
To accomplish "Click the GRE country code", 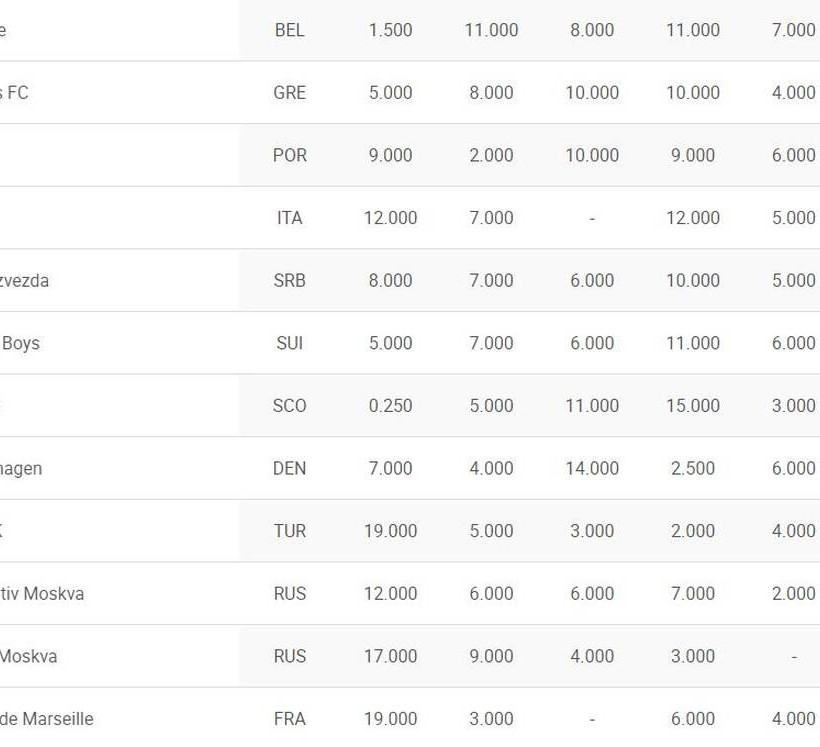I will [289, 93].
